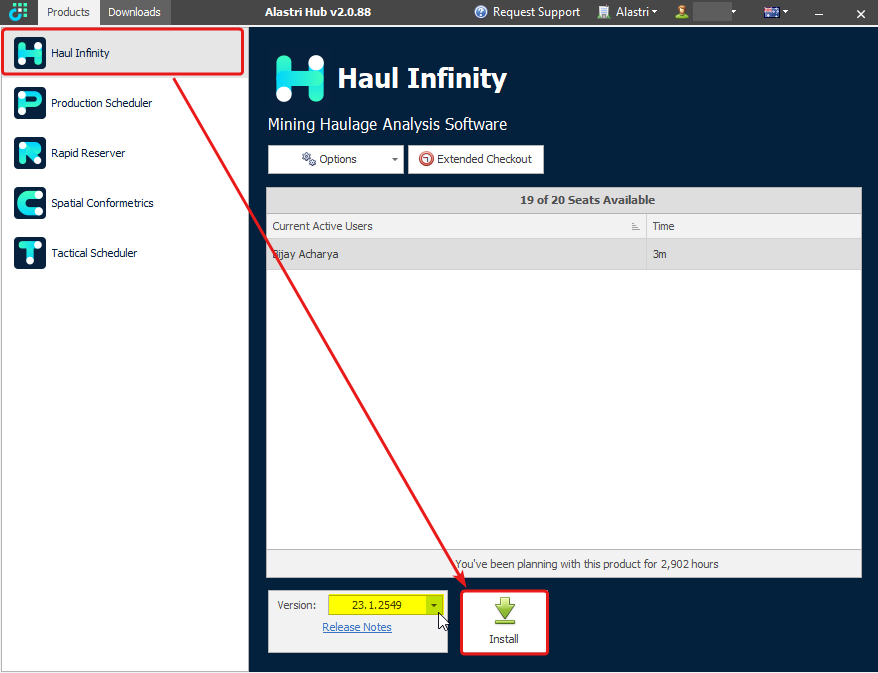Viewport: 878px width, 673px height.
Task: Click the sort icon in Current Active Users header
Action: coord(636,227)
